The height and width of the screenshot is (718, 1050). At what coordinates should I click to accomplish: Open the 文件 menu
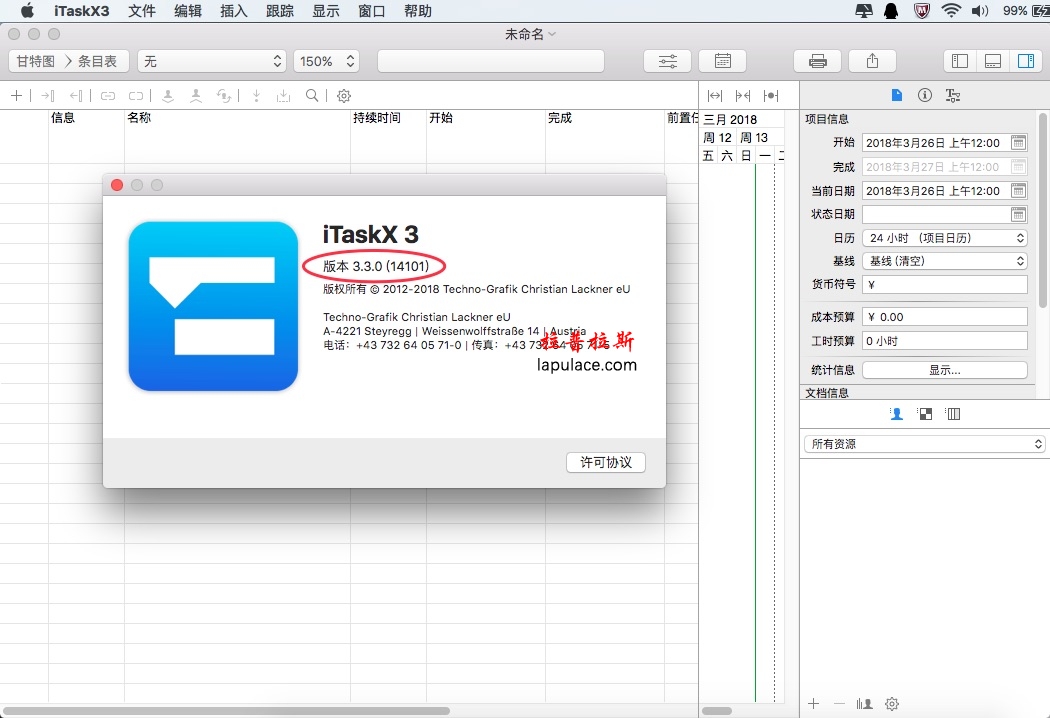tap(142, 11)
